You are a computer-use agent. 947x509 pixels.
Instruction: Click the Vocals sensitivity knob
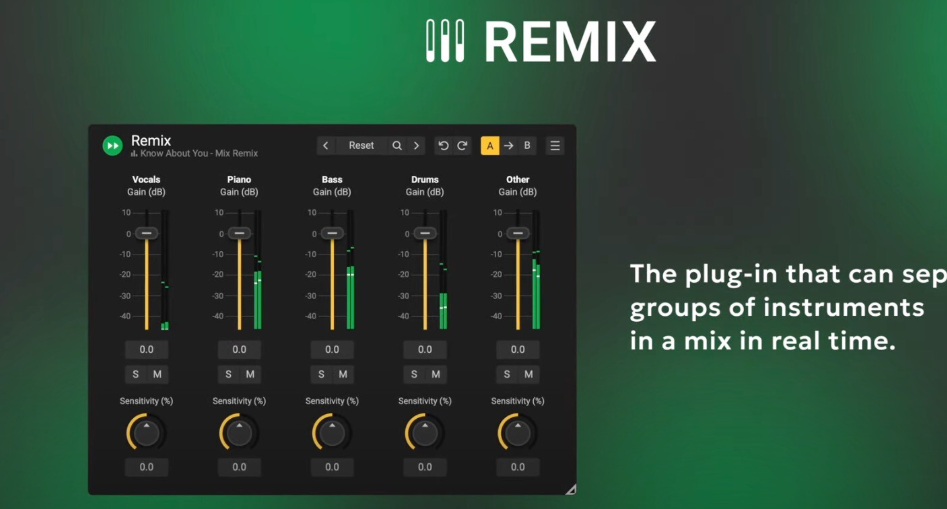click(x=146, y=432)
